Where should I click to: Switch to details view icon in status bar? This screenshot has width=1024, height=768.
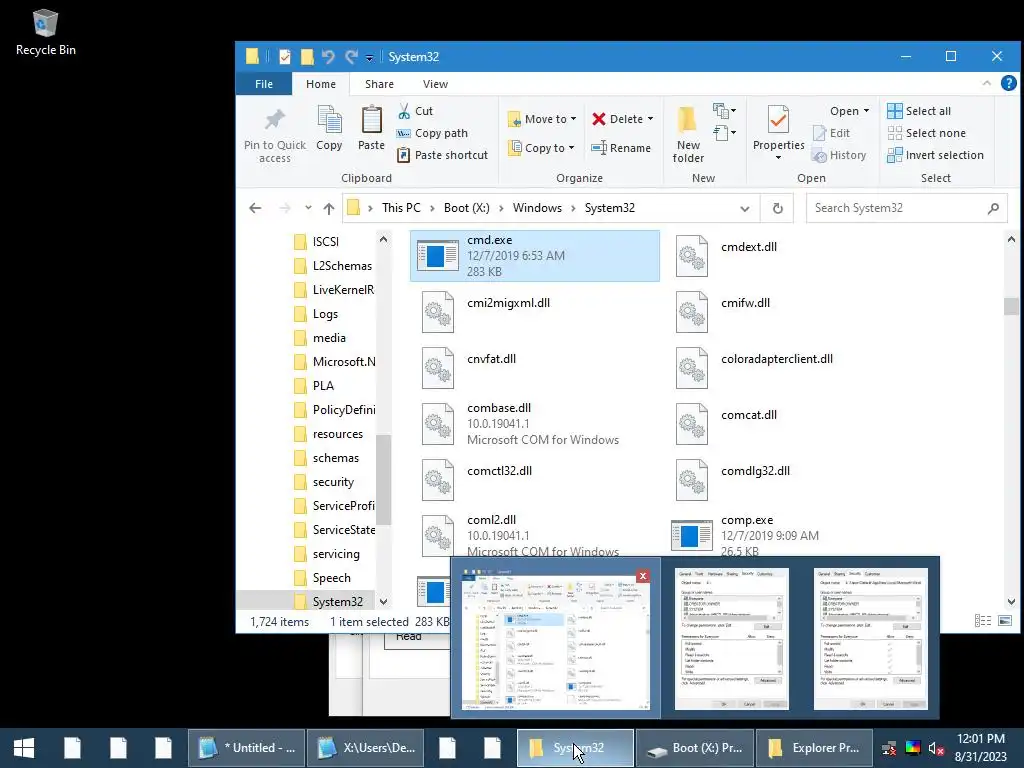point(983,621)
